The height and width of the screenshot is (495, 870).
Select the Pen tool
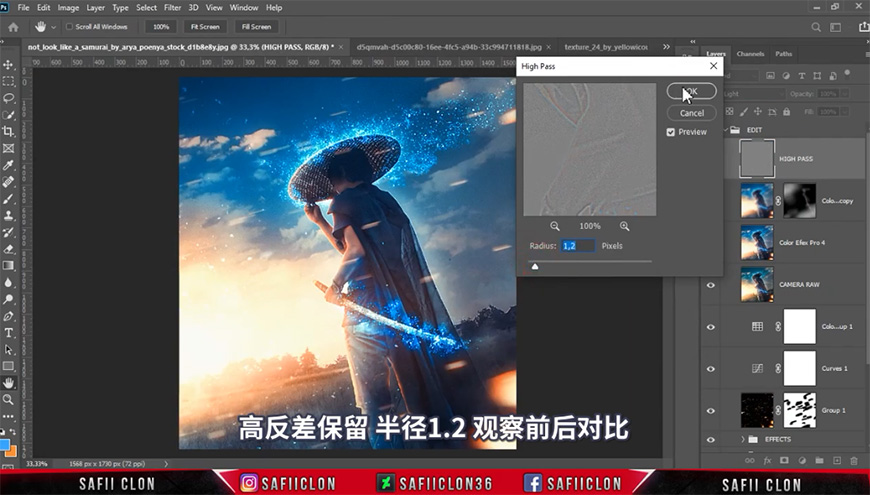(8, 316)
